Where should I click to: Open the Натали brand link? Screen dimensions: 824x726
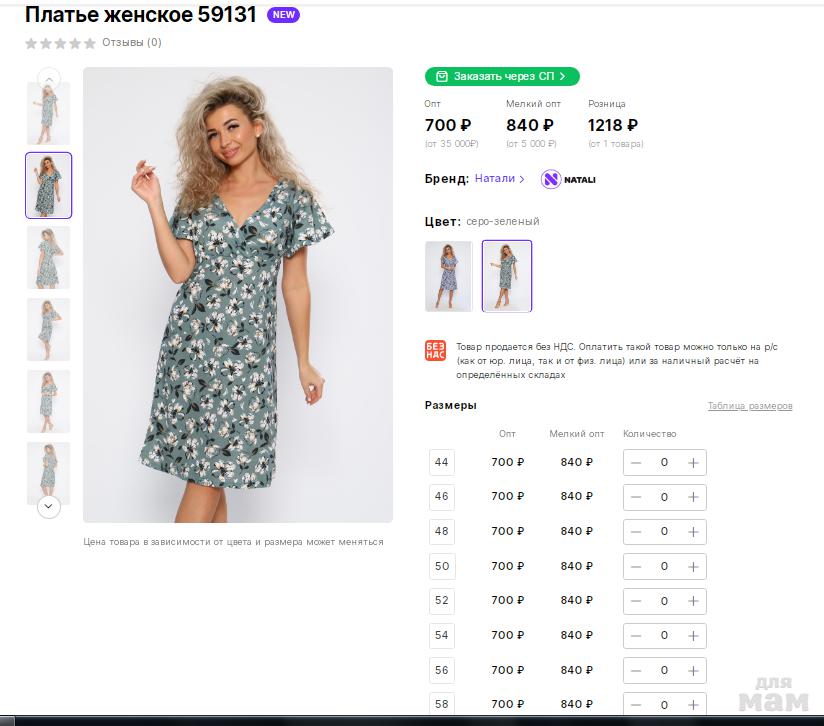pos(499,179)
